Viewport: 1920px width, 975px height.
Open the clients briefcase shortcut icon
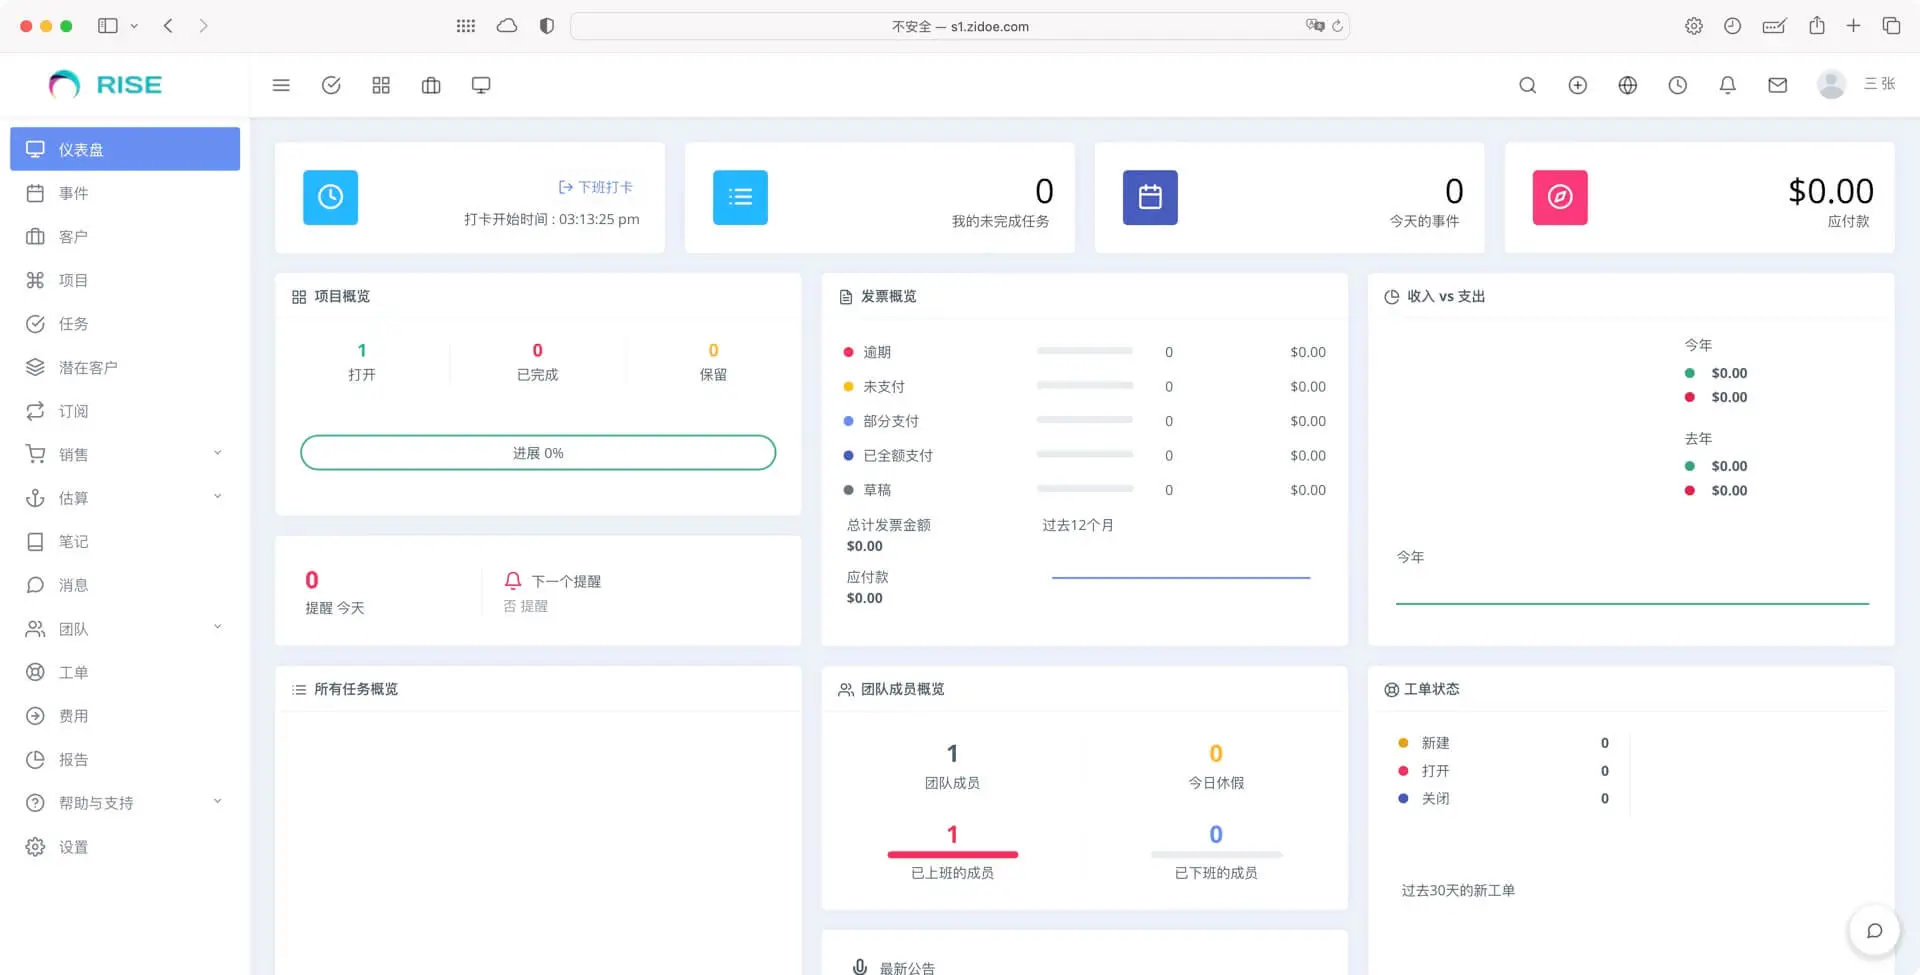[x=431, y=86]
